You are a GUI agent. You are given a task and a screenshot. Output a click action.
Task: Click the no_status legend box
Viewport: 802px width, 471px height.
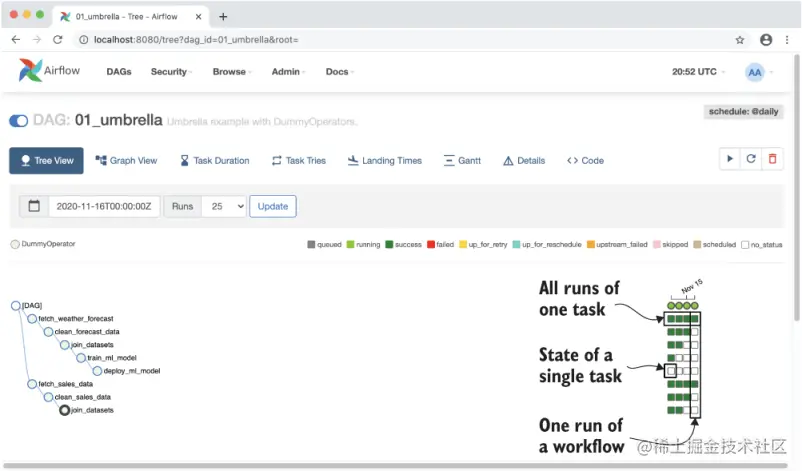tap(745, 244)
